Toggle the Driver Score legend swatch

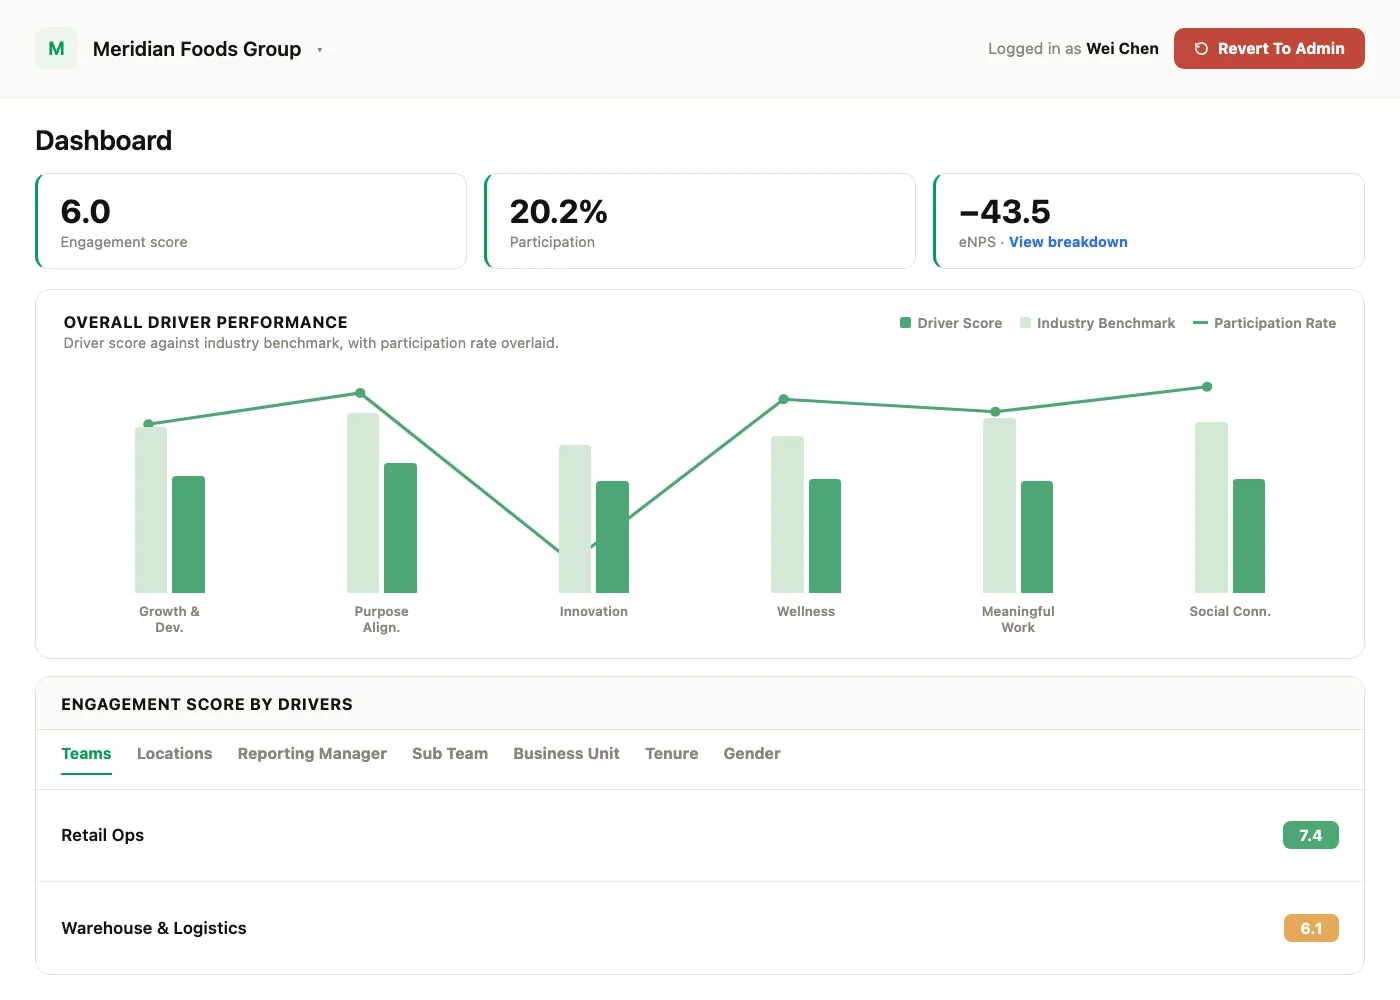pos(906,323)
